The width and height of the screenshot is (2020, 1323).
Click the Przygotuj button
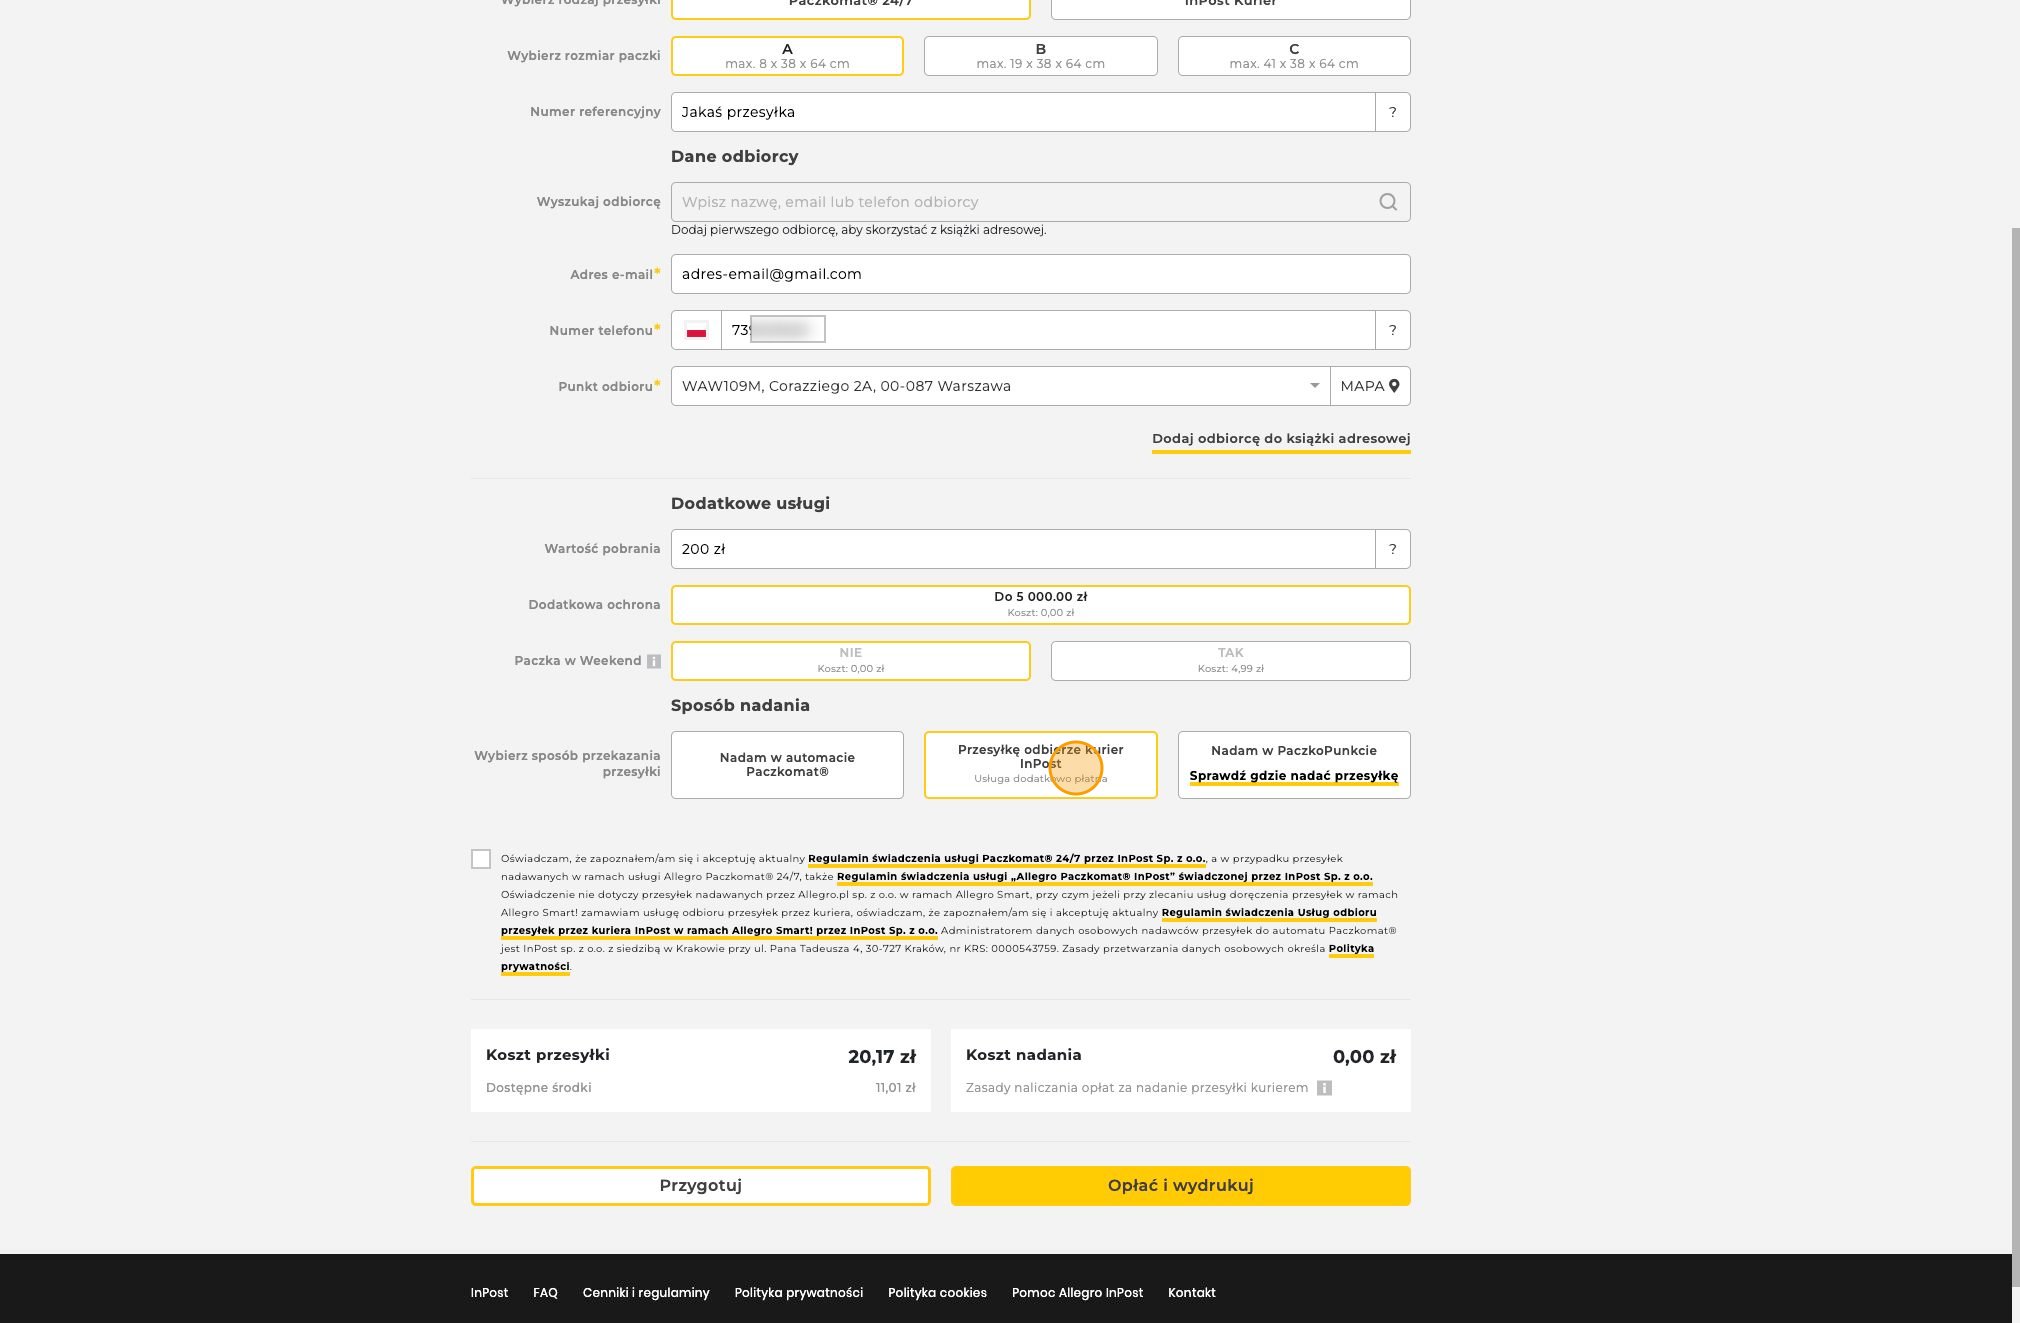point(700,1186)
